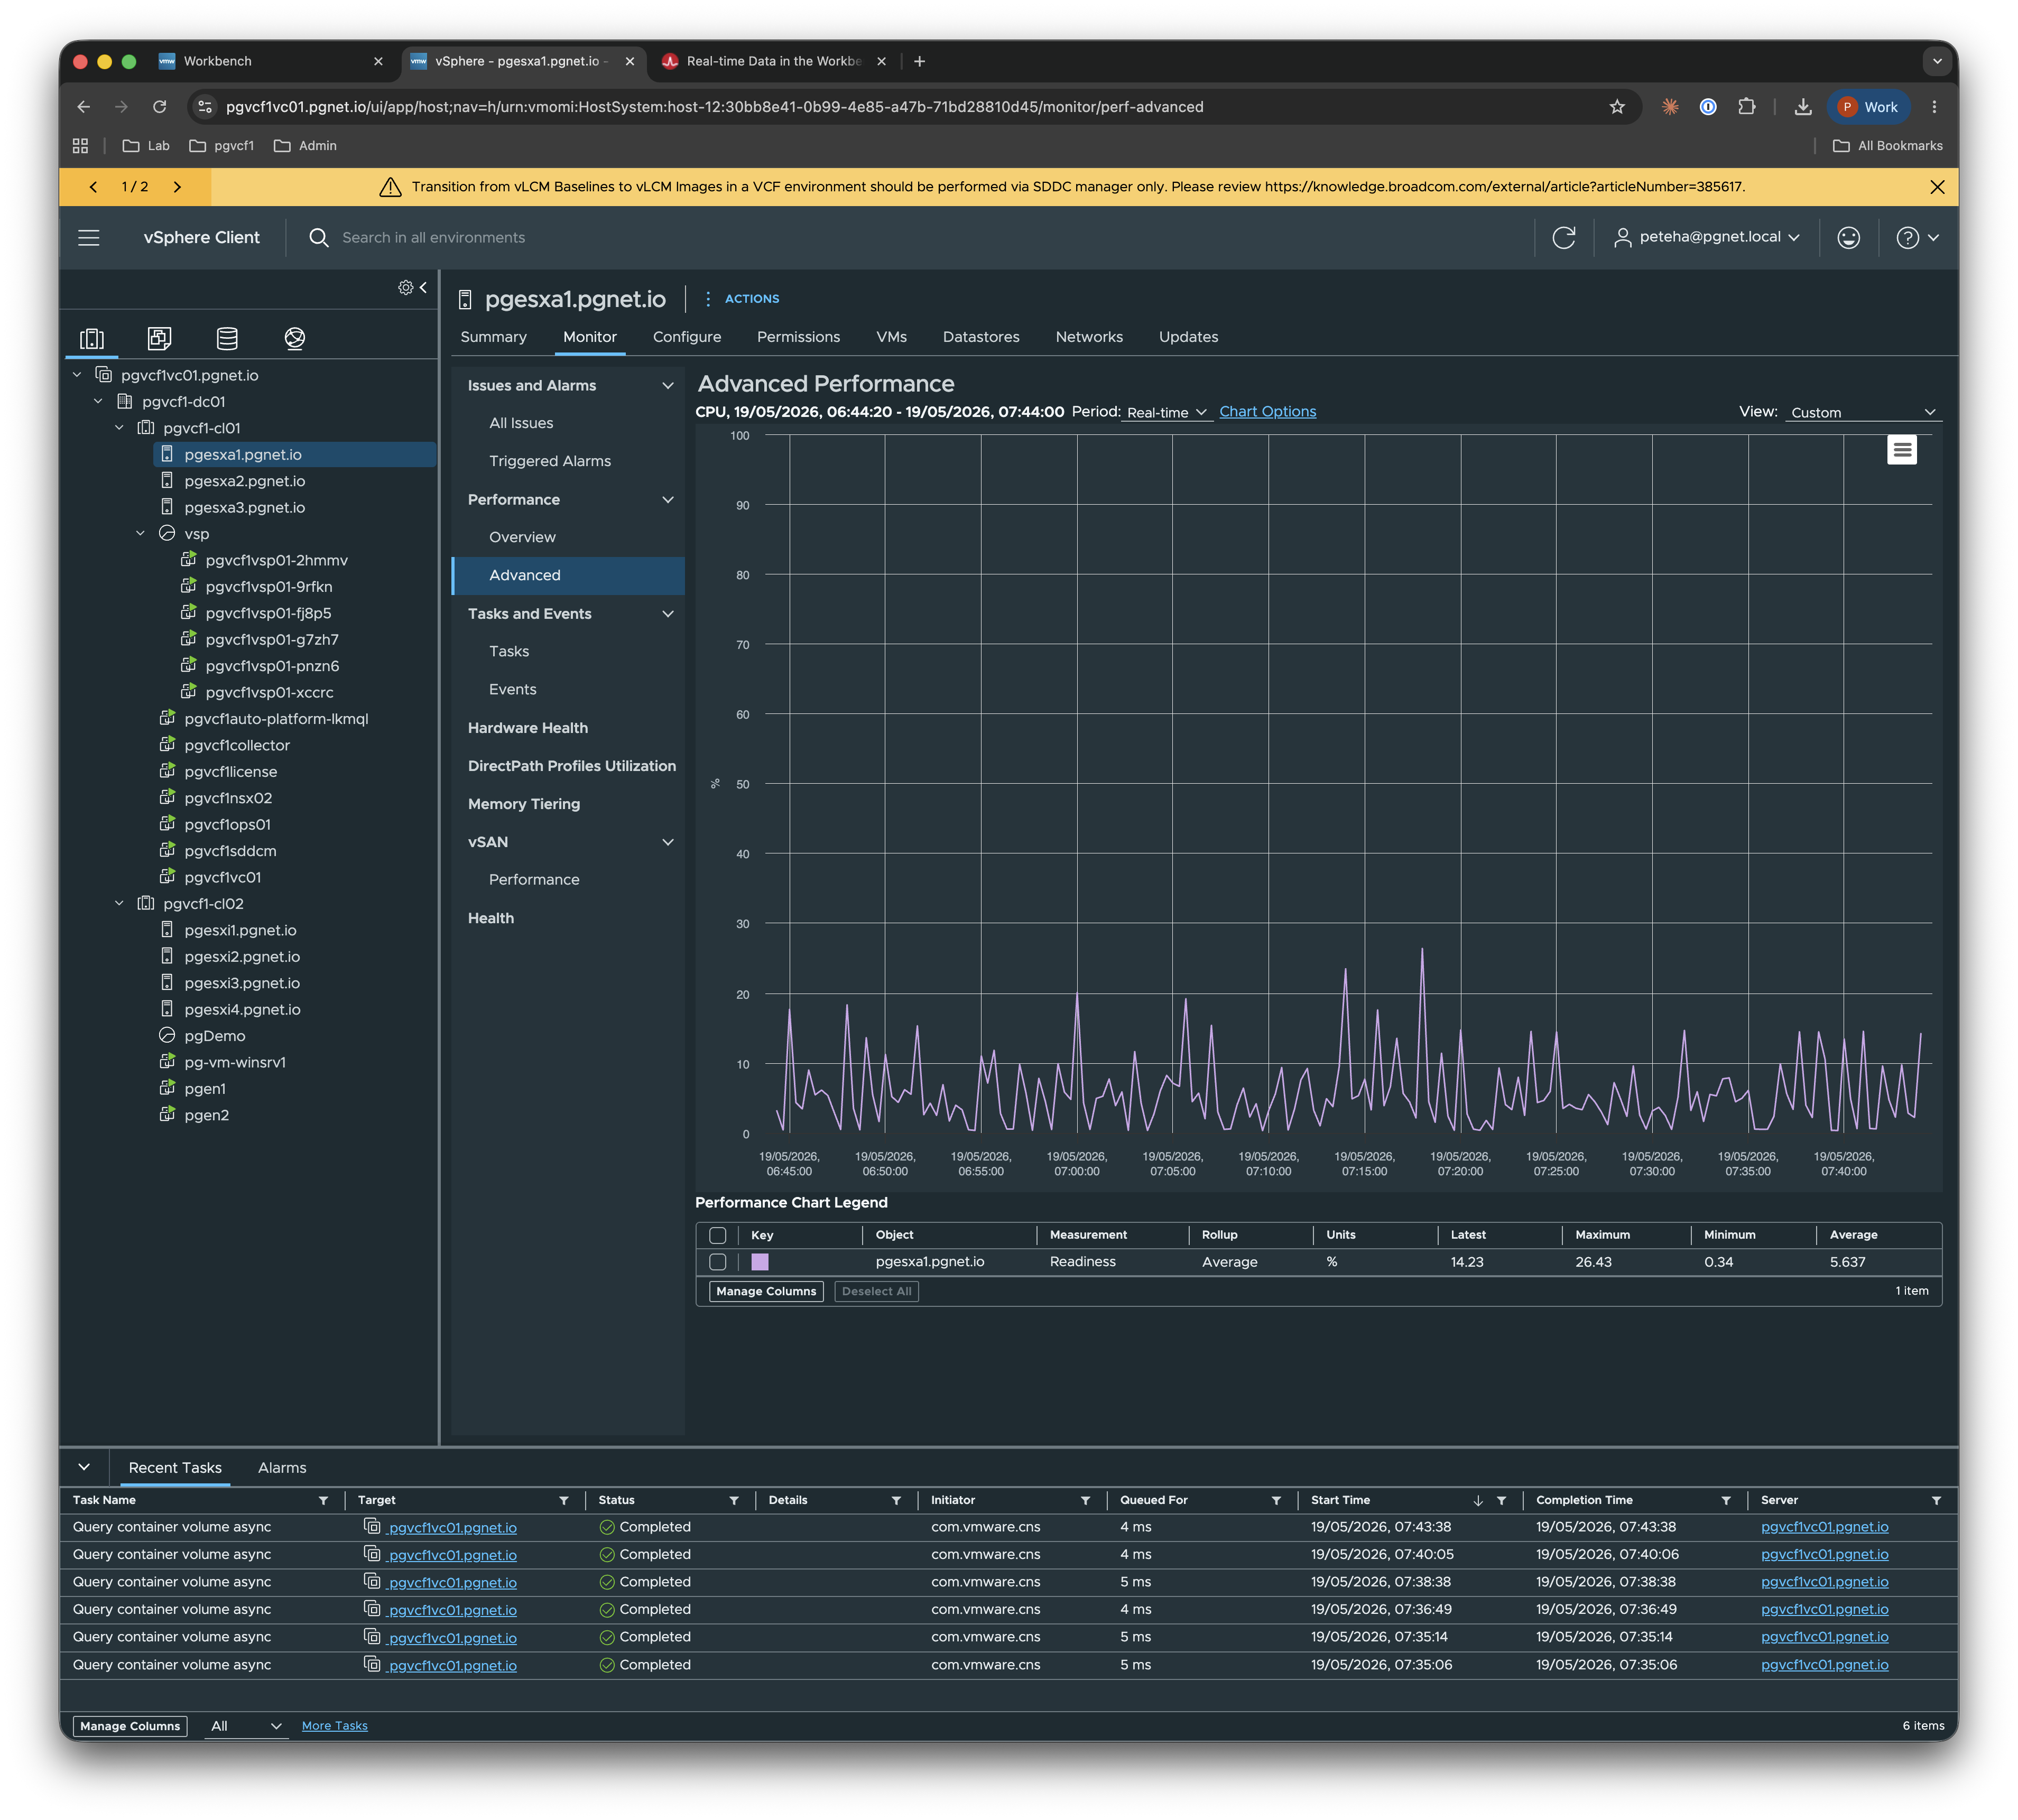Collapse the pgvcf1-cl02 cluster tree node

[120, 904]
